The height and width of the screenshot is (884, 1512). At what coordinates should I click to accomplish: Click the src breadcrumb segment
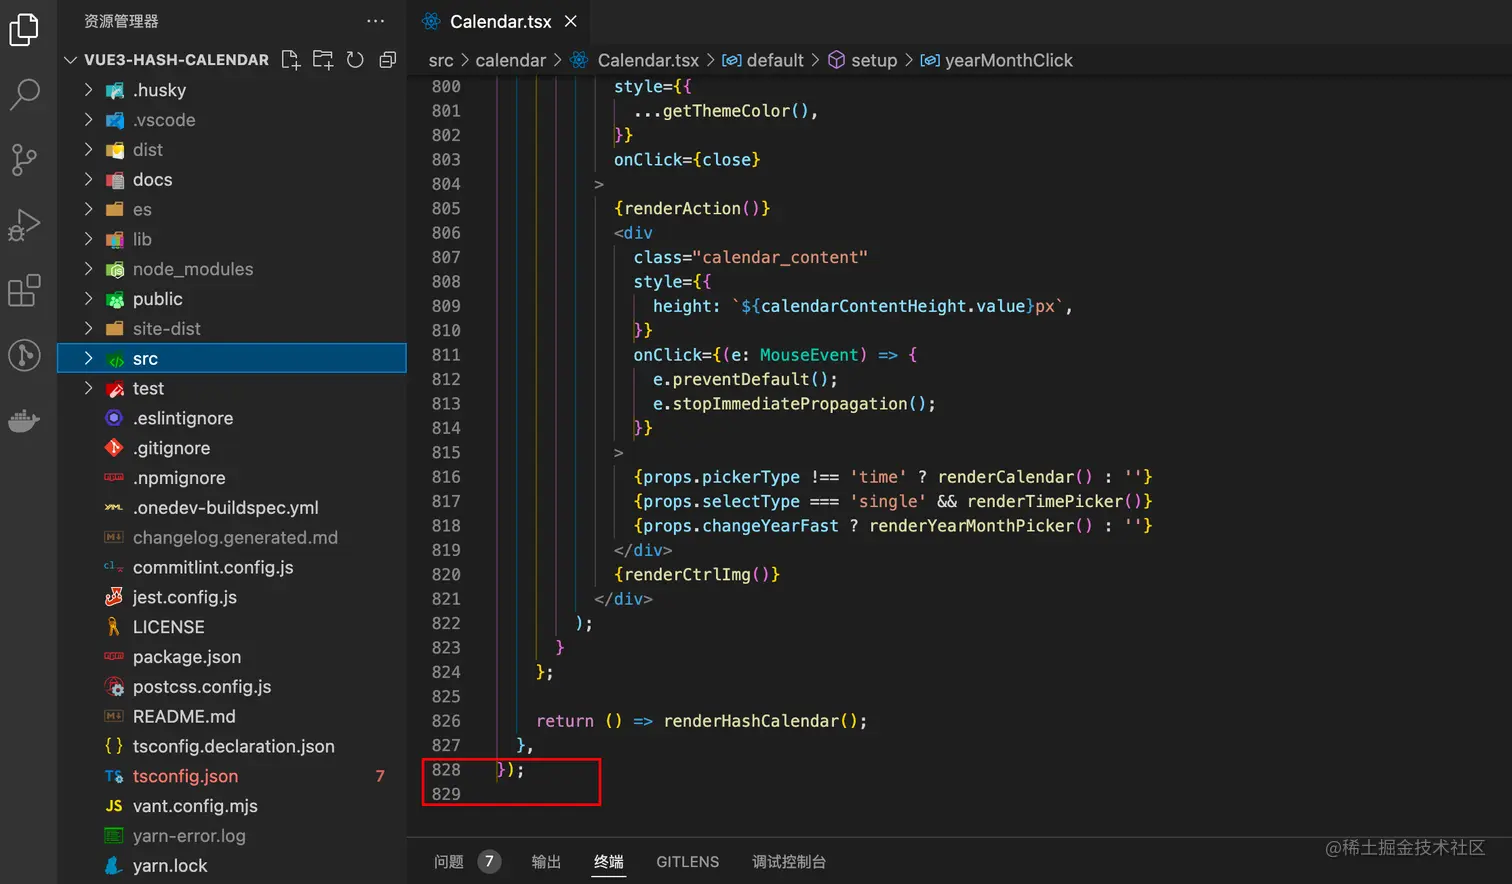click(x=441, y=60)
